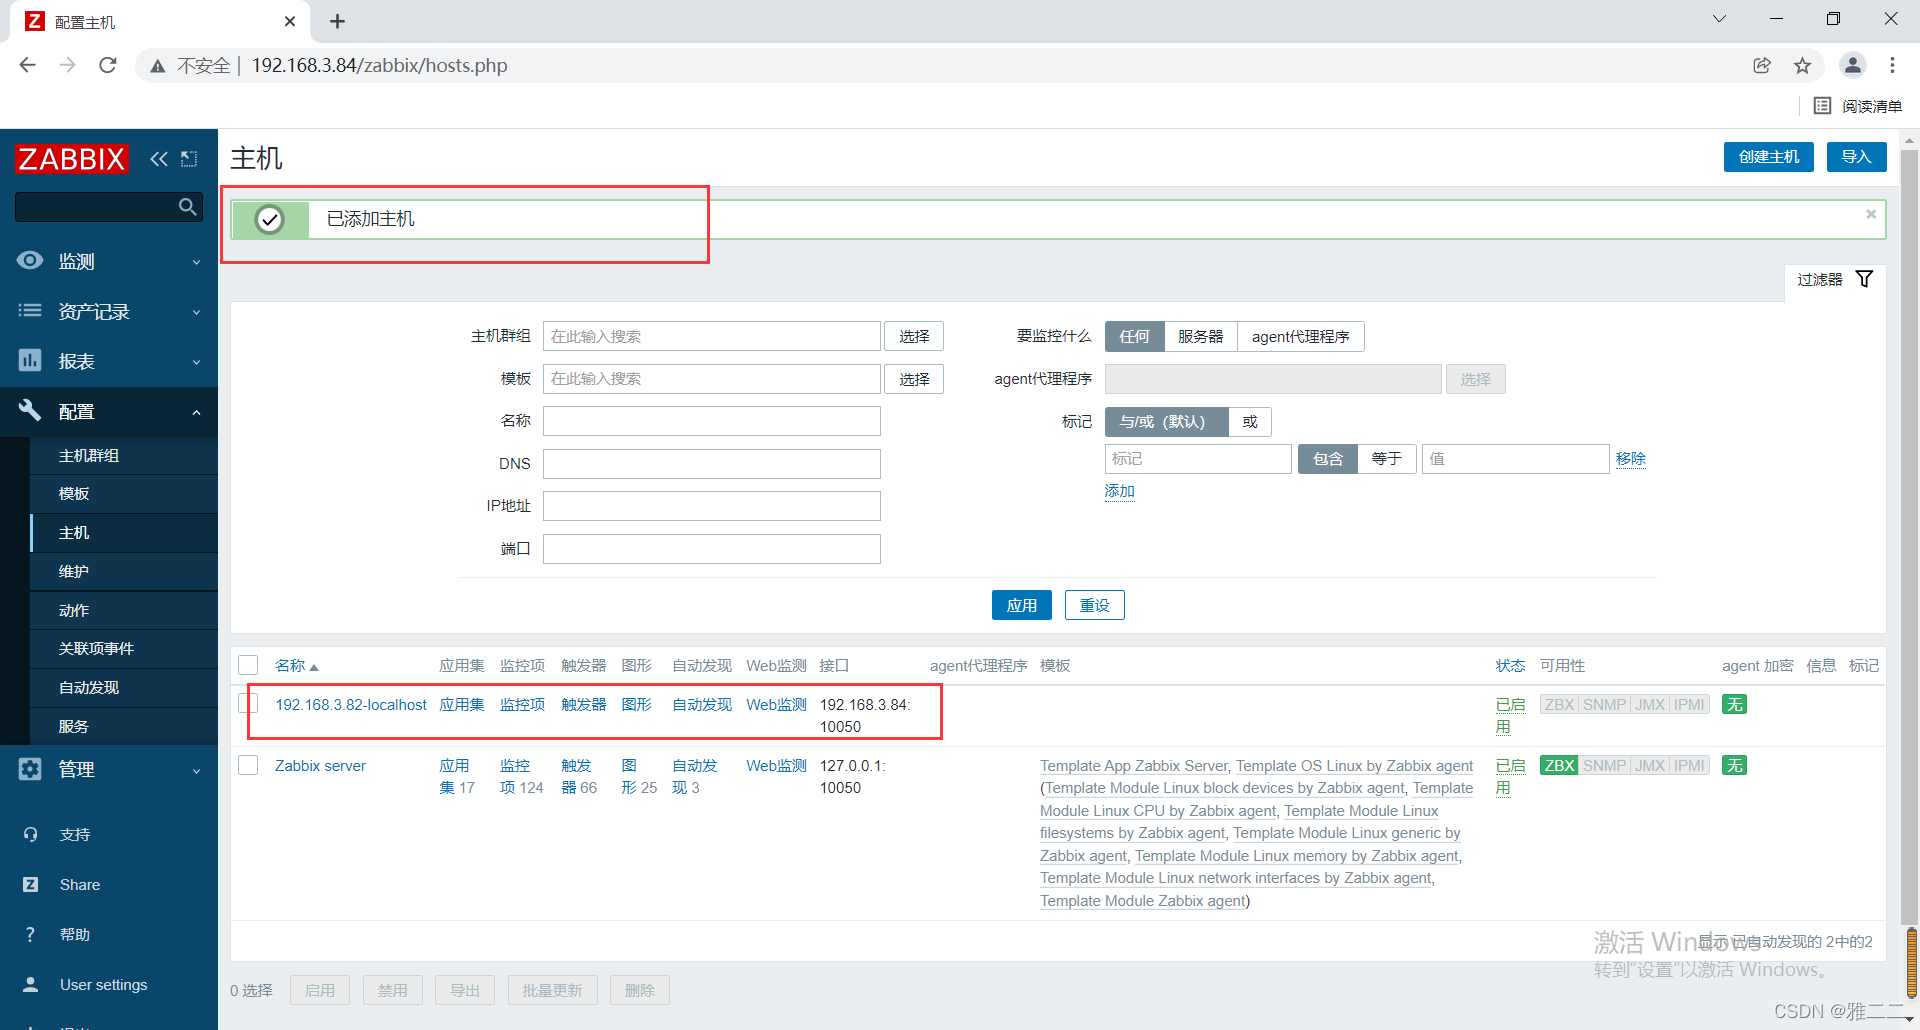Click the bookmark star icon
This screenshot has height=1030, width=1920.
(1802, 65)
